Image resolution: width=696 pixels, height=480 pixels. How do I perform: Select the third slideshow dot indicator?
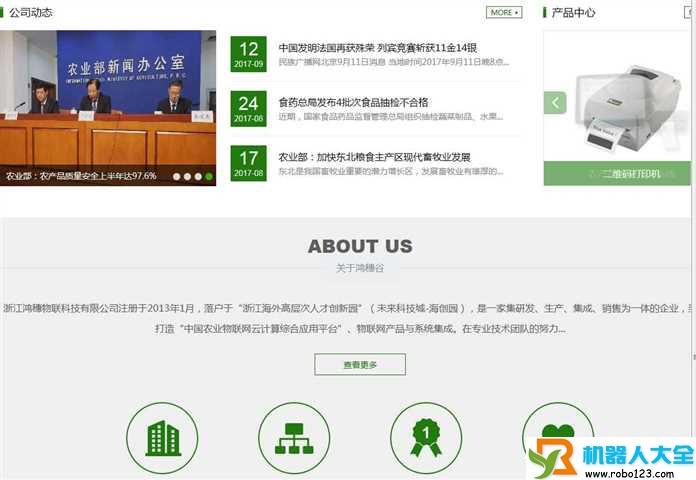tap(198, 176)
